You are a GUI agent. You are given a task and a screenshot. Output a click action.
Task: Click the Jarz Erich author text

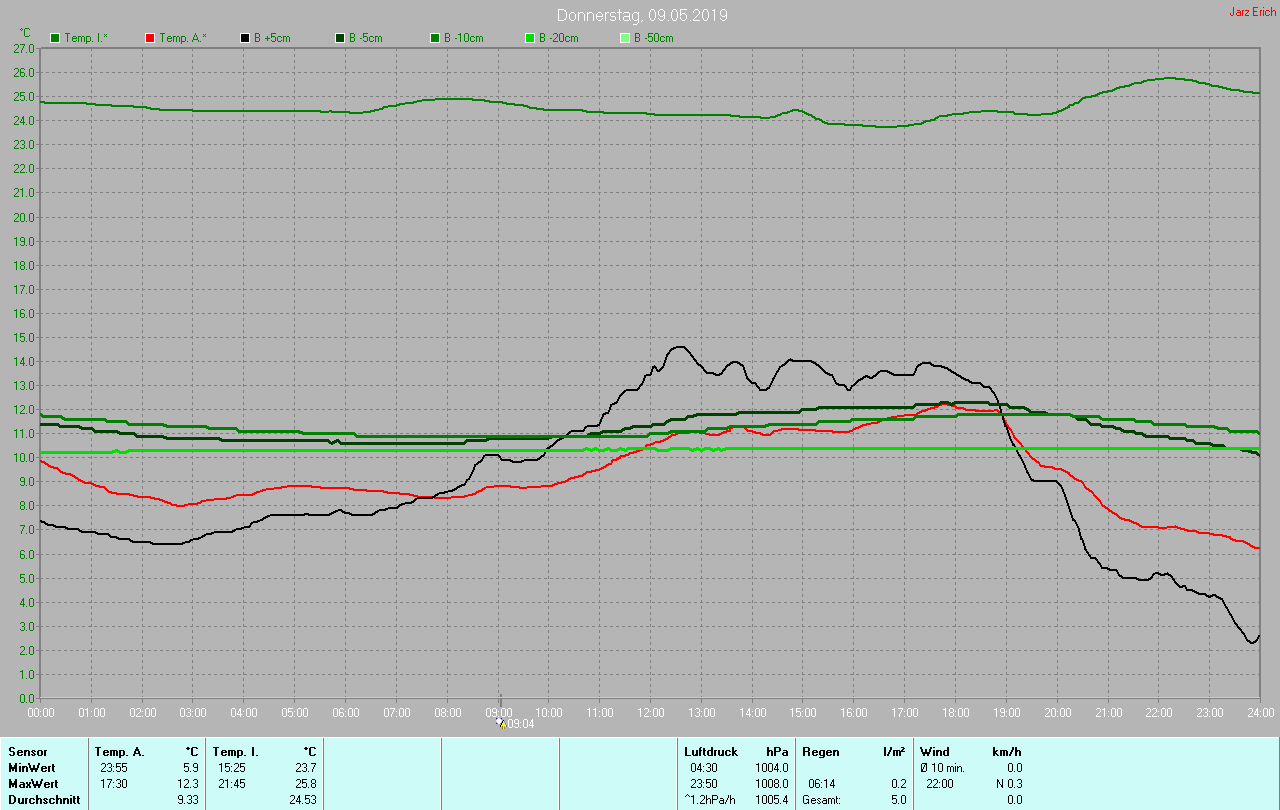[x=1252, y=12]
